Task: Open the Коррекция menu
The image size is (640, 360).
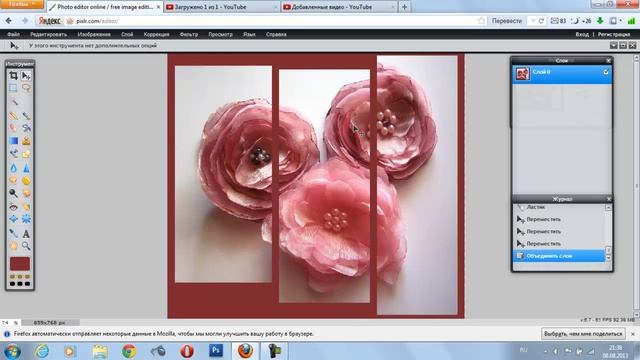Action: pyautogui.click(x=156, y=34)
